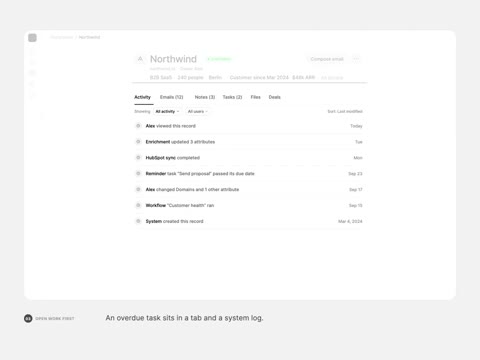Open the Files tab

click(x=255, y=97)
